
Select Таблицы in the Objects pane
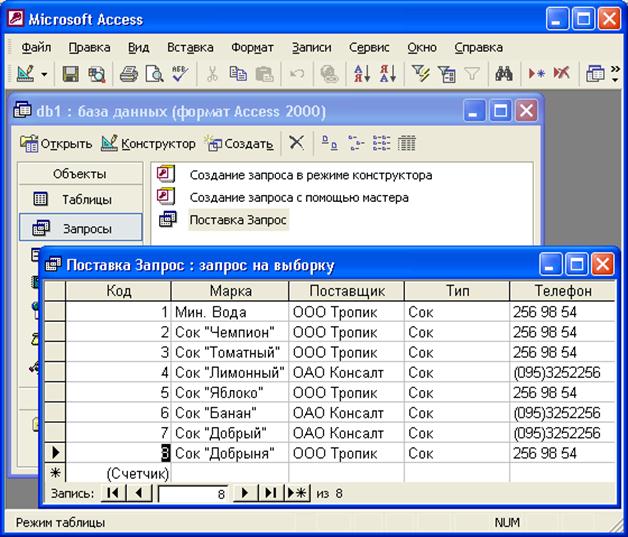(81, 199)
